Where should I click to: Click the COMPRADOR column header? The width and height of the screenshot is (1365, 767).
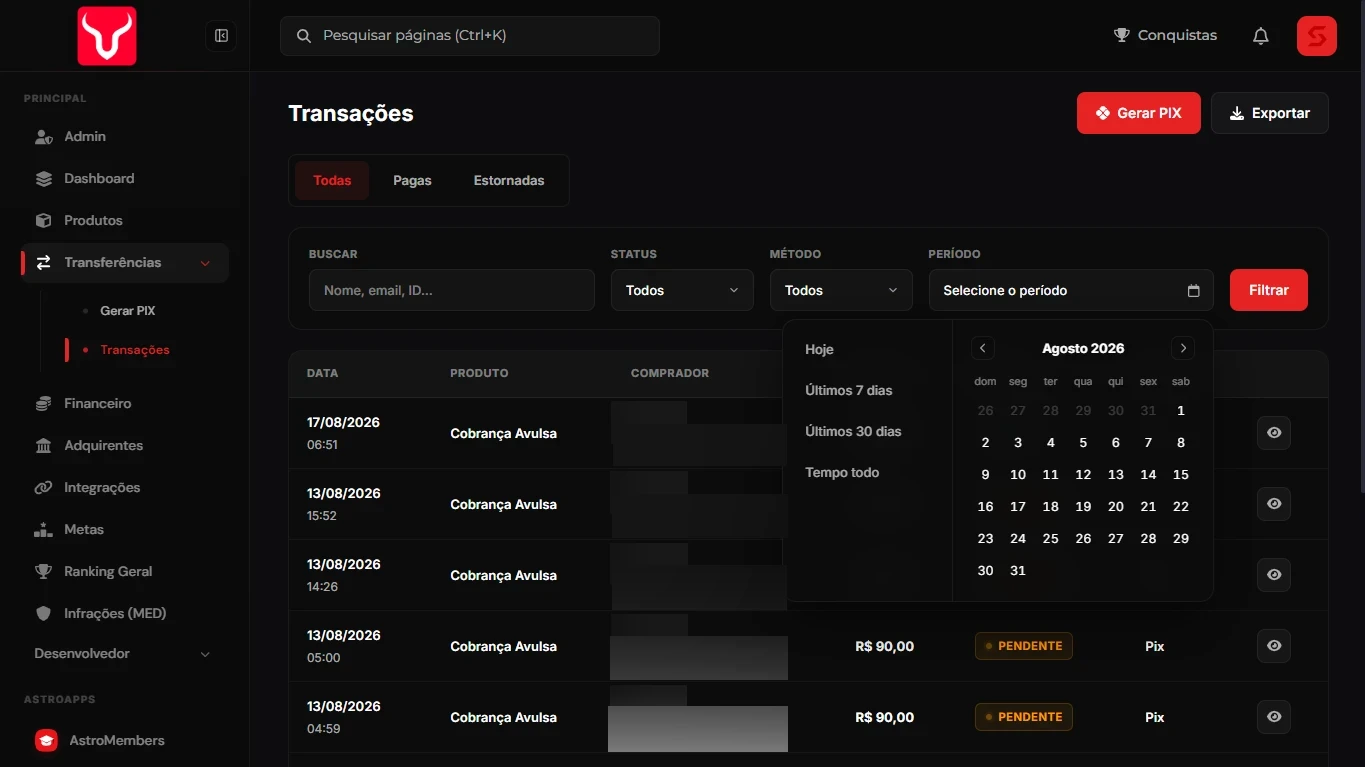coord(670,373)
